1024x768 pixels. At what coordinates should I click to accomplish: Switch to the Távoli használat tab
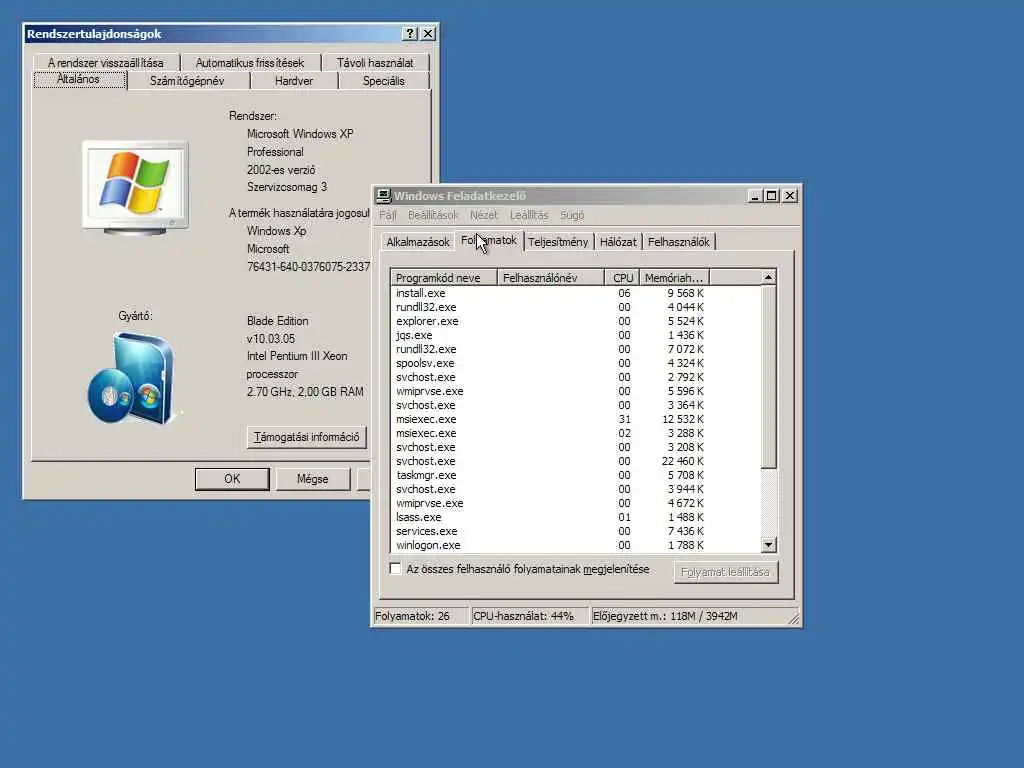click(x=375, y=63)
